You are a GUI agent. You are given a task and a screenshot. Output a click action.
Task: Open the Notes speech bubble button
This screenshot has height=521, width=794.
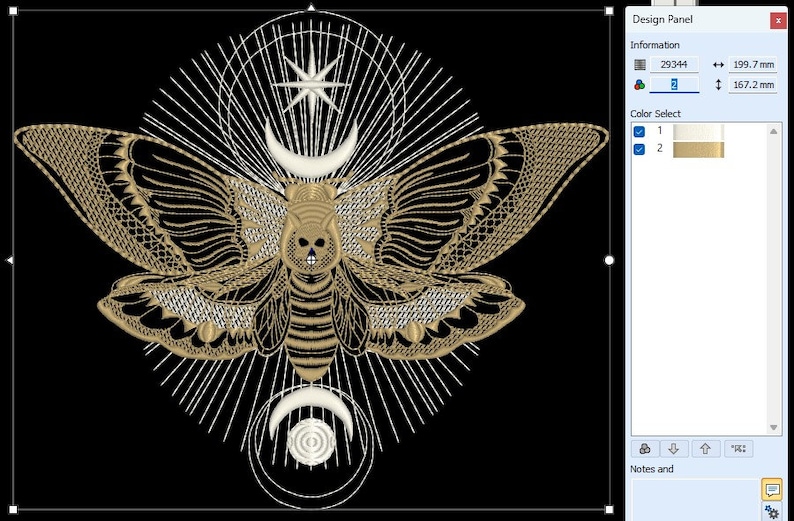(x=772, y=489)
